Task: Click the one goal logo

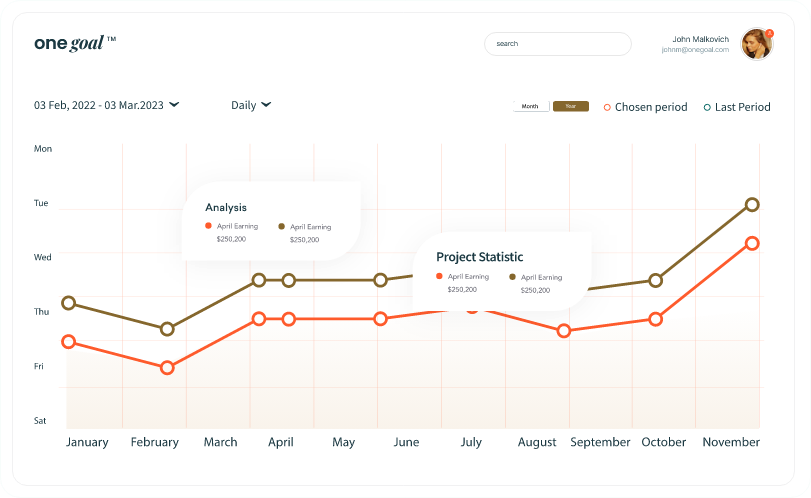Action: (x=75, y=43)
